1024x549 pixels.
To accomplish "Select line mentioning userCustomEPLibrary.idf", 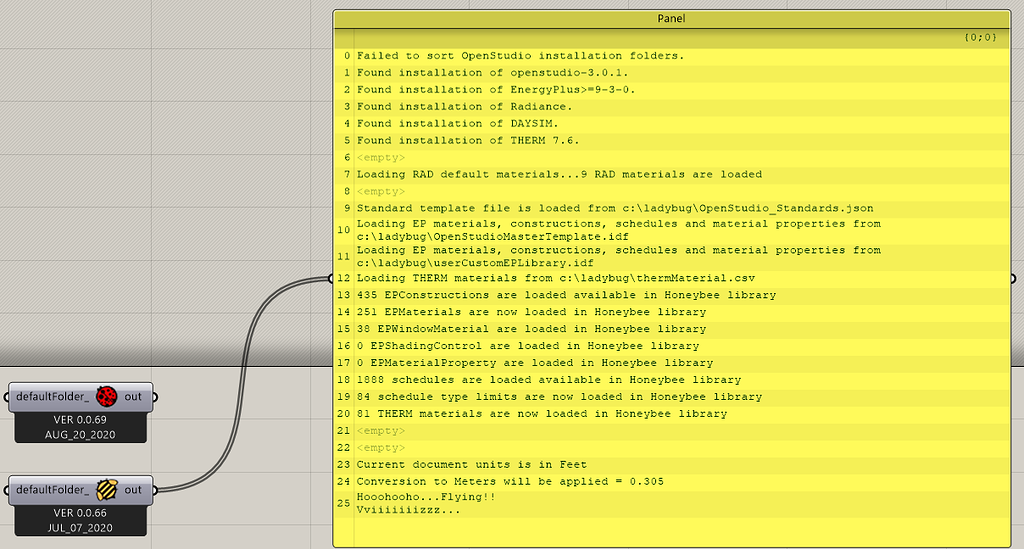I will (x=672, y=257).
